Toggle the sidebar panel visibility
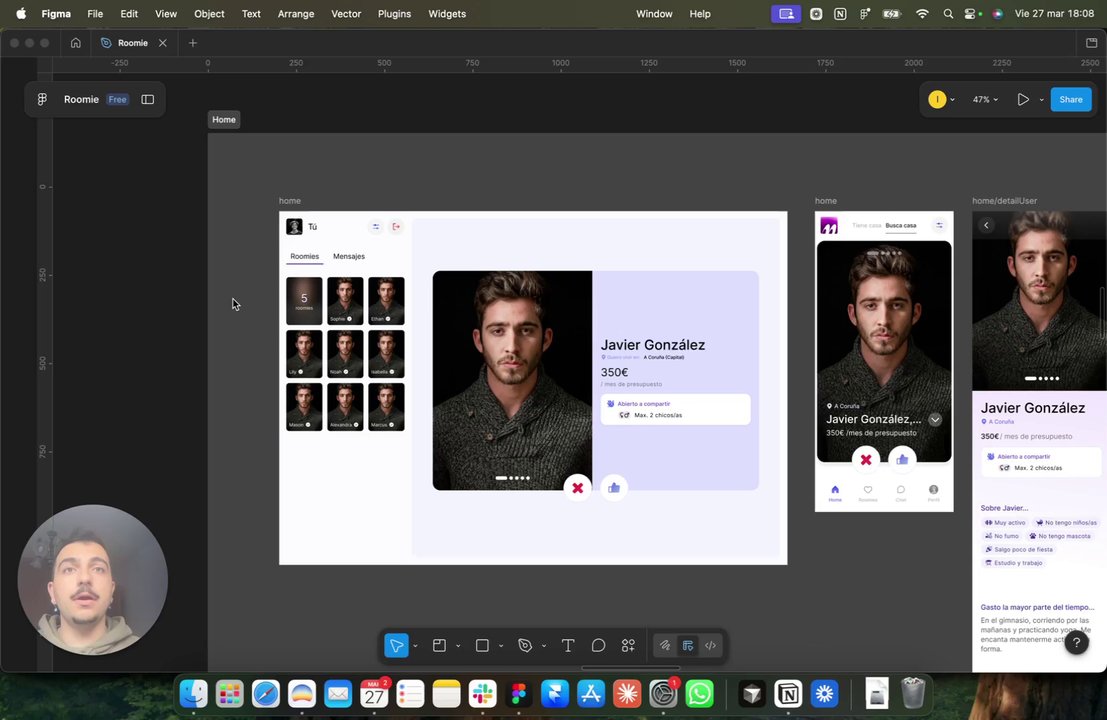This screenshot has width=1107, height=720. 148,99
